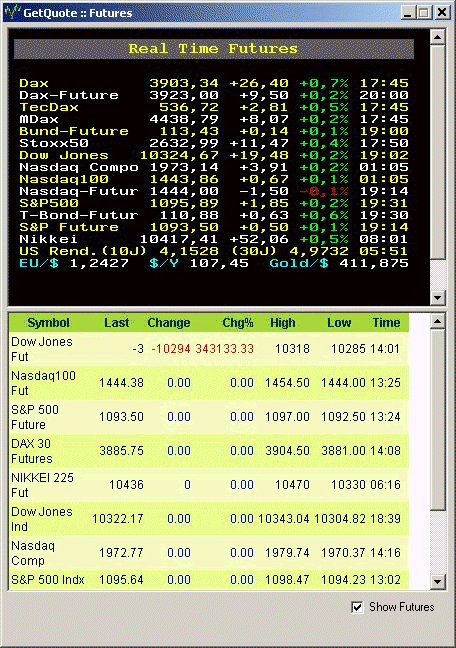This screenshot has width=456, height=648.
Task: Click the down arrow of the quotes table scrollbar
Action: [x=437, y=581]
